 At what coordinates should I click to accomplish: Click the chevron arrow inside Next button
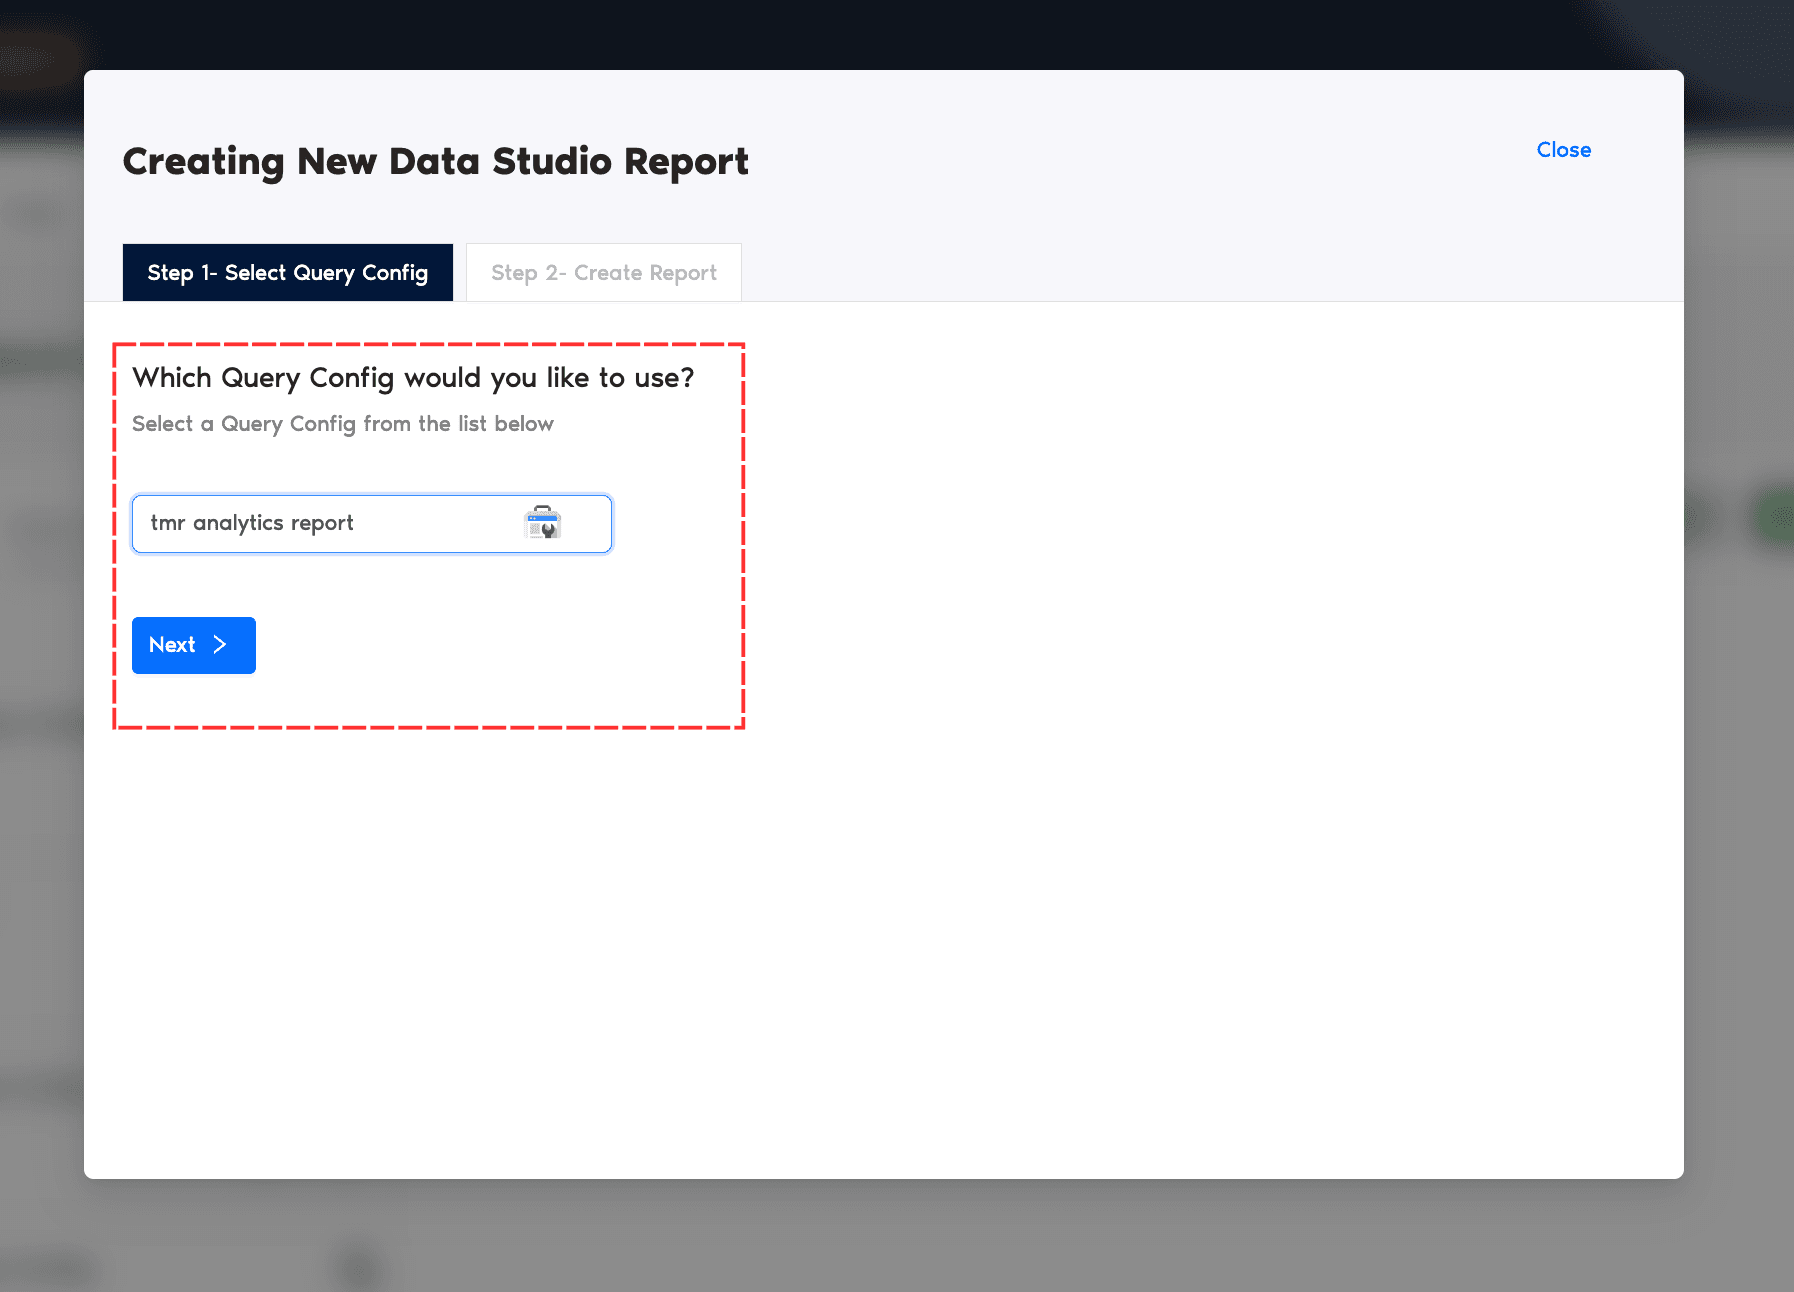[220, 645]
